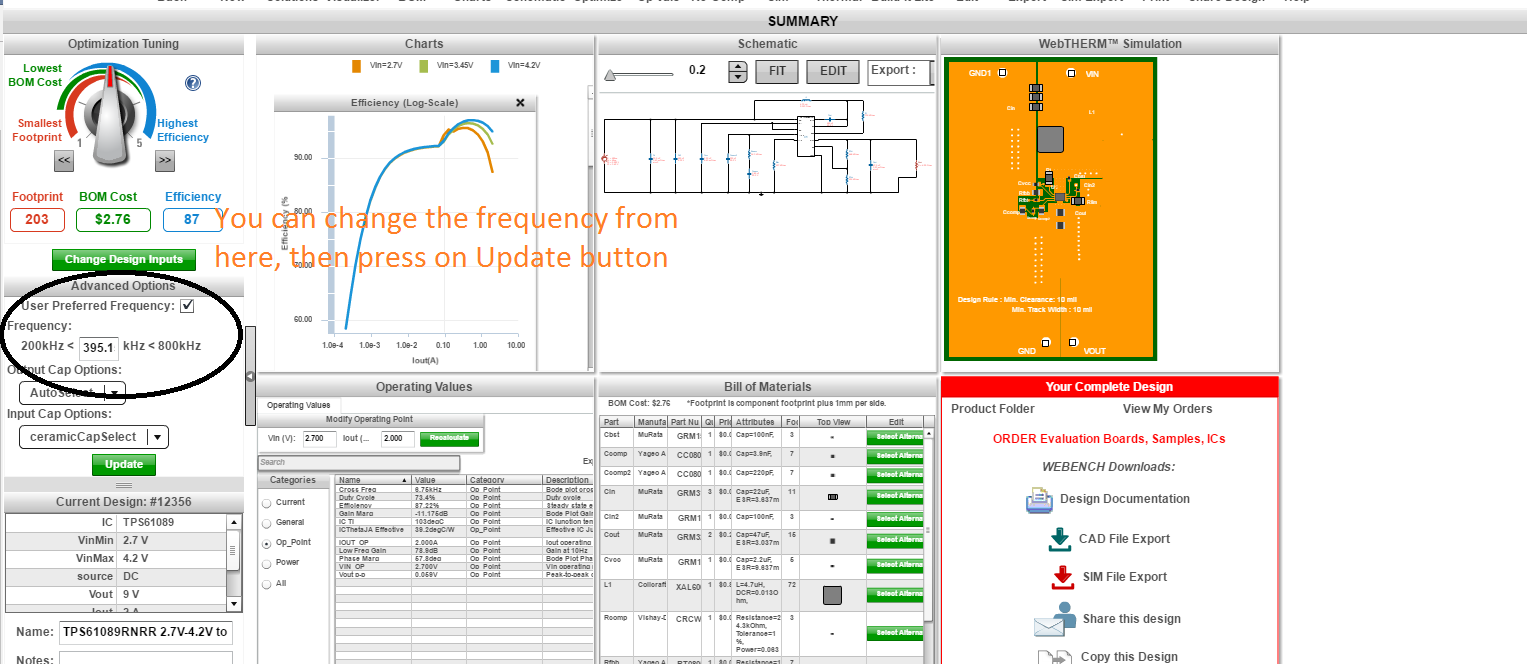
Task: Click the frequency kHz input field
Action: click(x=99, y=348)
